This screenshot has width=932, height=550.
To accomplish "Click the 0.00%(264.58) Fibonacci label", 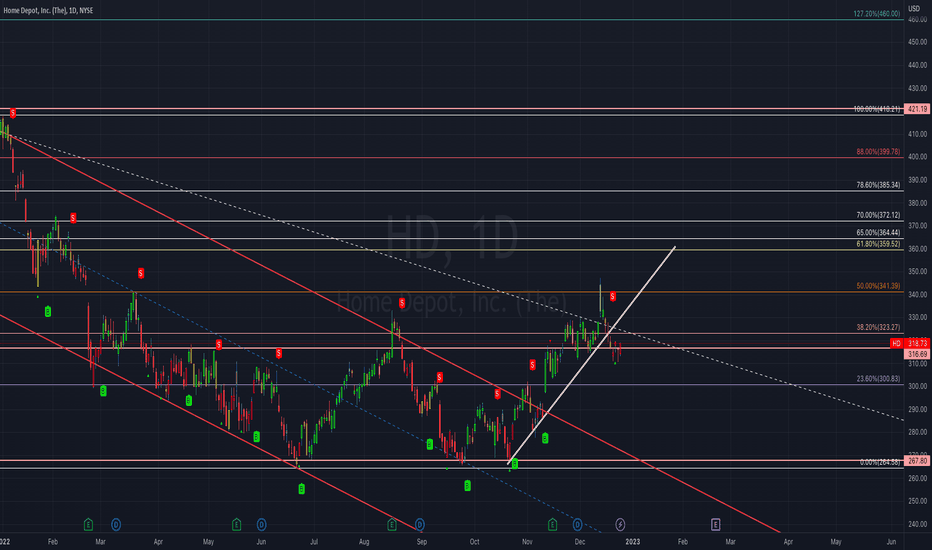I will pos(880,462).
